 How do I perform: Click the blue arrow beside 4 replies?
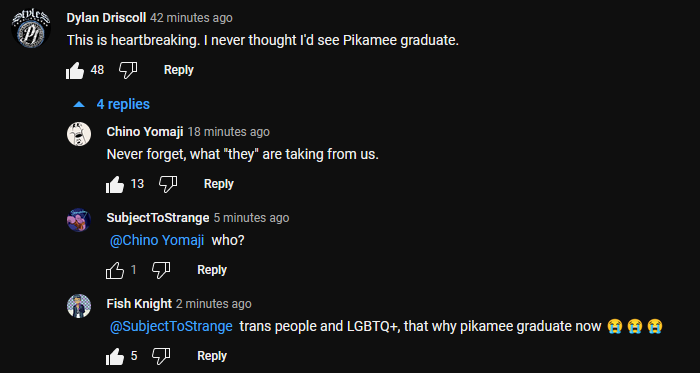(x=79, y=104)
